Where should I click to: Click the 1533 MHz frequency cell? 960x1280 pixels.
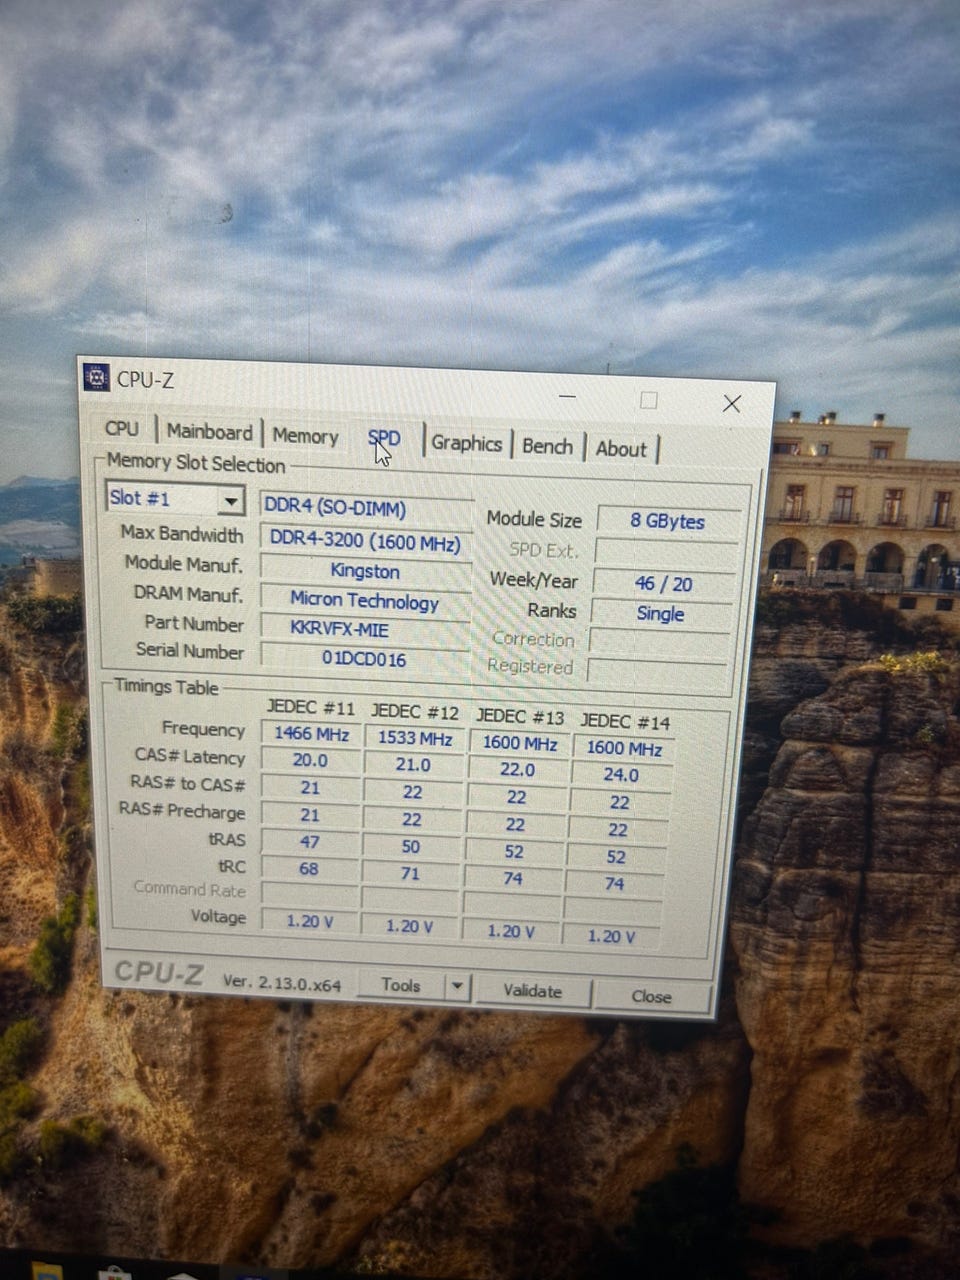click(x=415, y=738)
